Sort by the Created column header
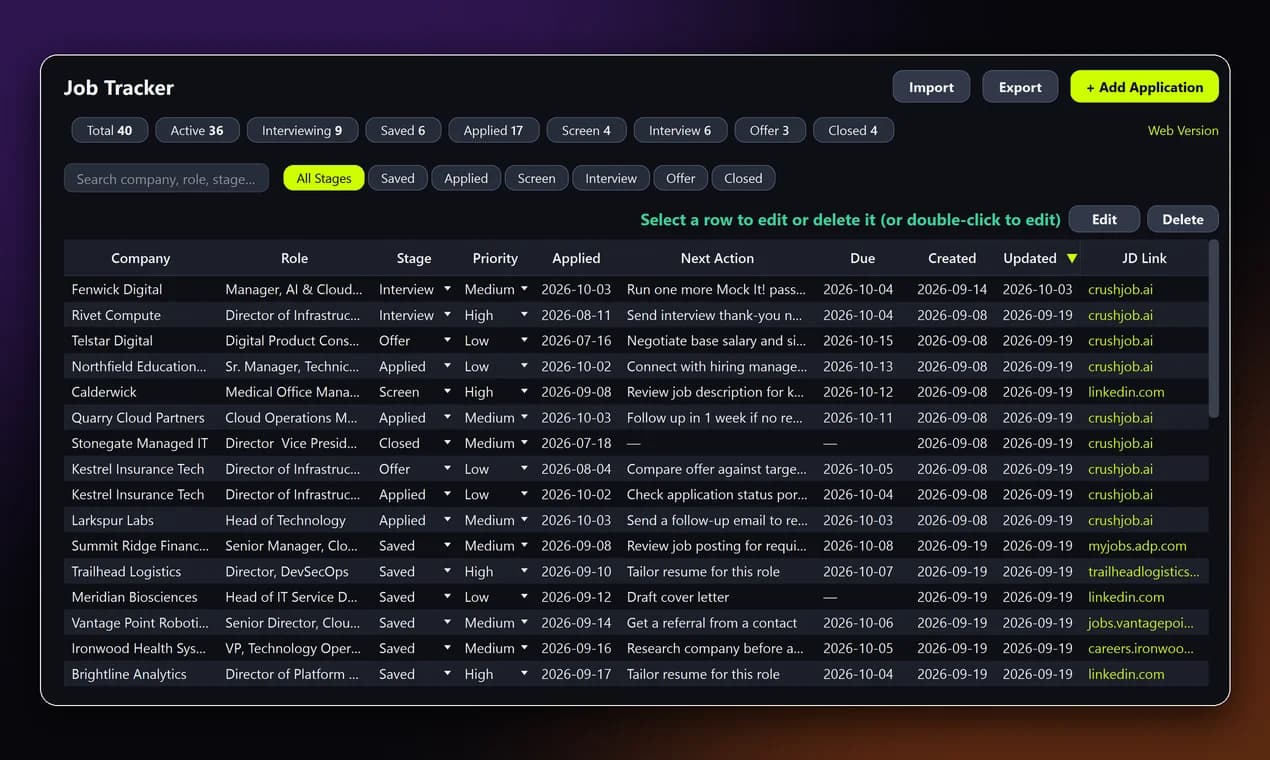 click(952, 258)
